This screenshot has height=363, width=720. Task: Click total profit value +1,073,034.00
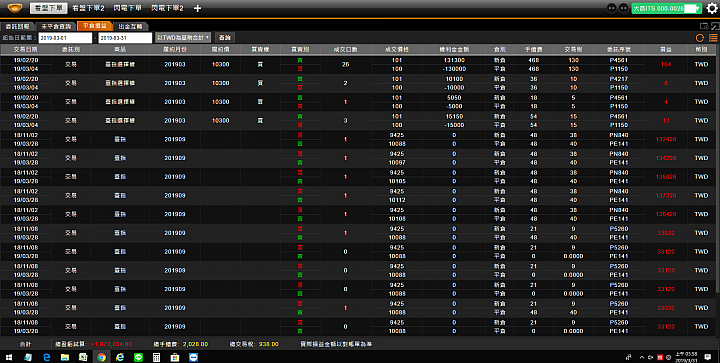[112, 344]
